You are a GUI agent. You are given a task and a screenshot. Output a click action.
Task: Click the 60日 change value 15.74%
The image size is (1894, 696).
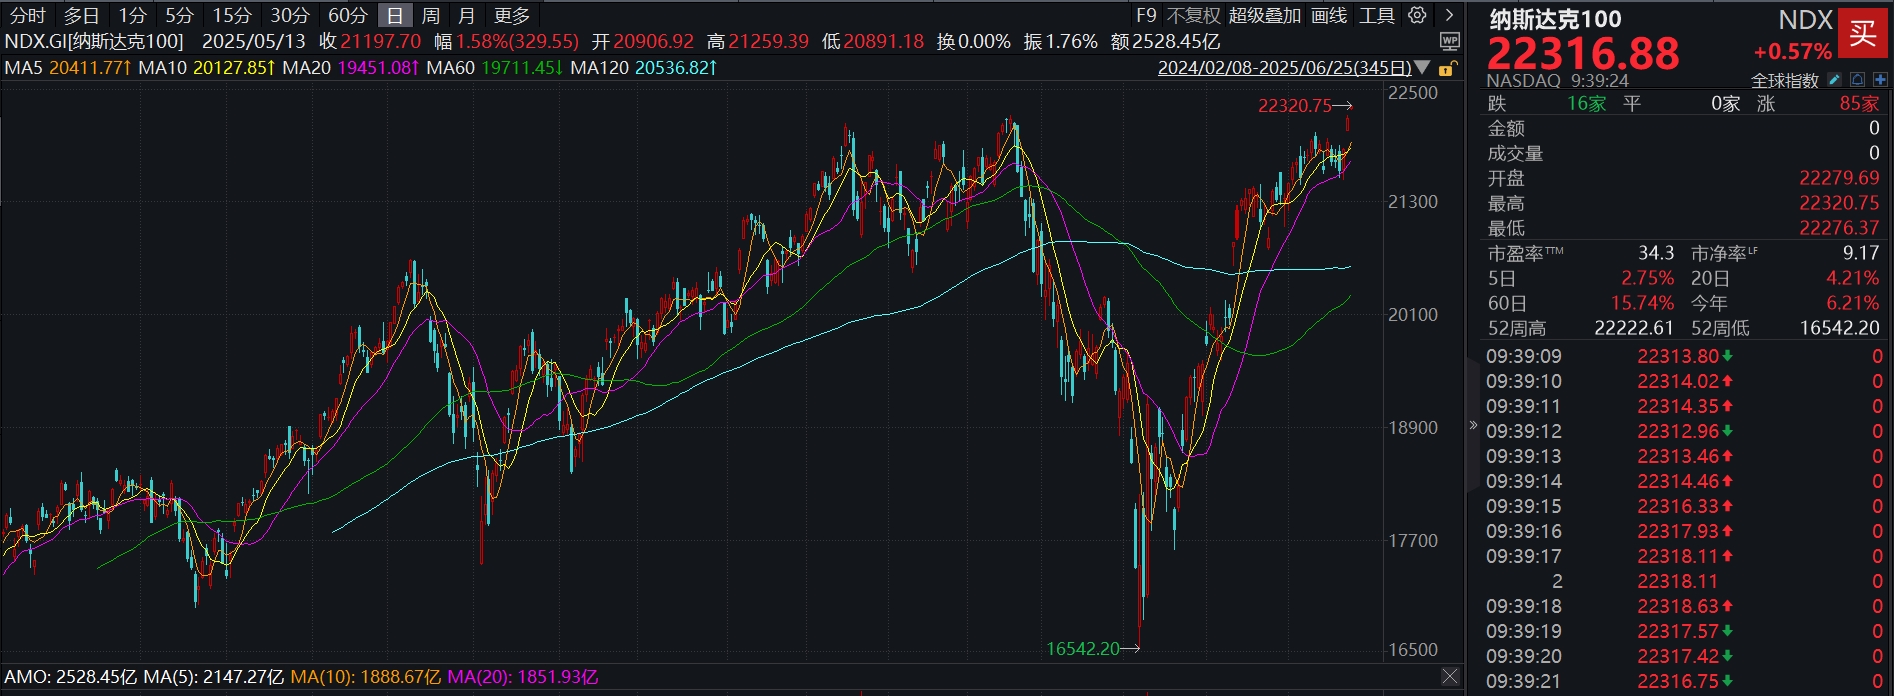click(x=1642, y=303)
